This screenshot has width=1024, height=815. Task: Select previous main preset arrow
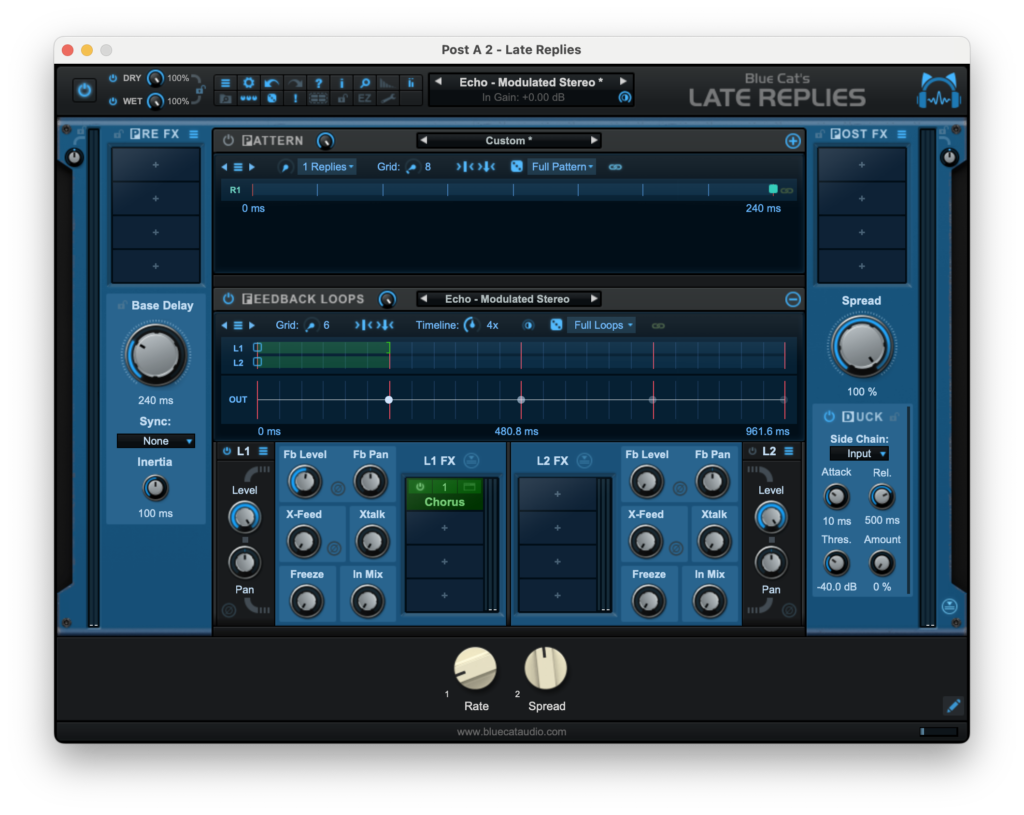(x=438, y=82)
